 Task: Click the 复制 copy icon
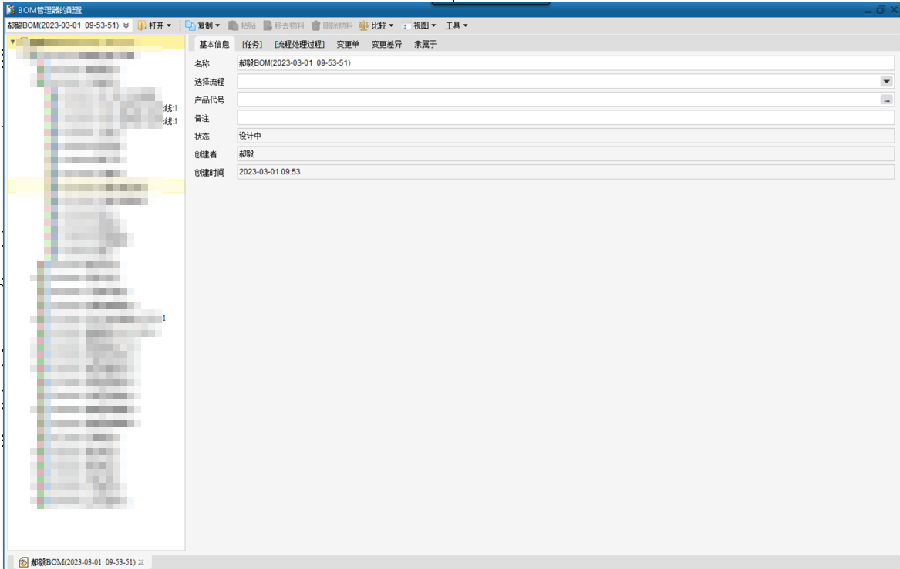190,25
